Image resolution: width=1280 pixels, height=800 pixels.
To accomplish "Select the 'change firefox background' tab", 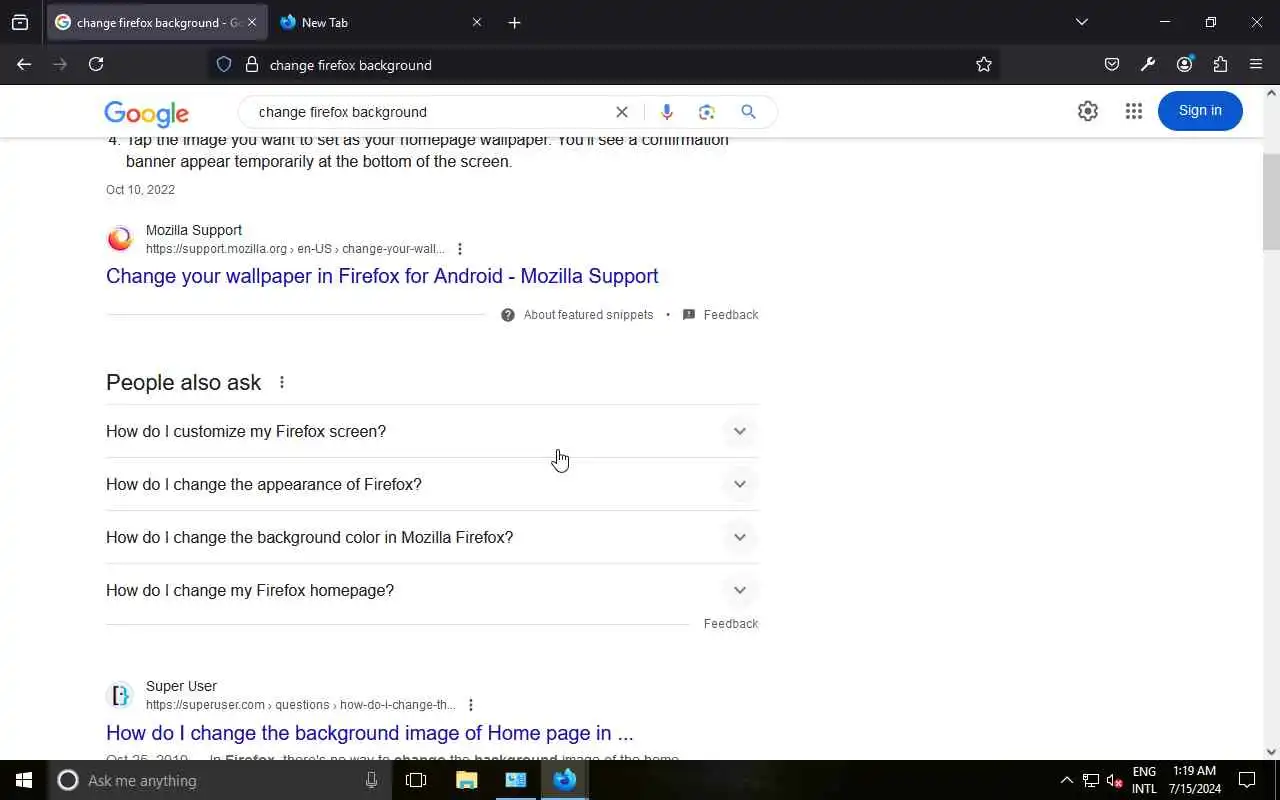I will pos(157,22).
